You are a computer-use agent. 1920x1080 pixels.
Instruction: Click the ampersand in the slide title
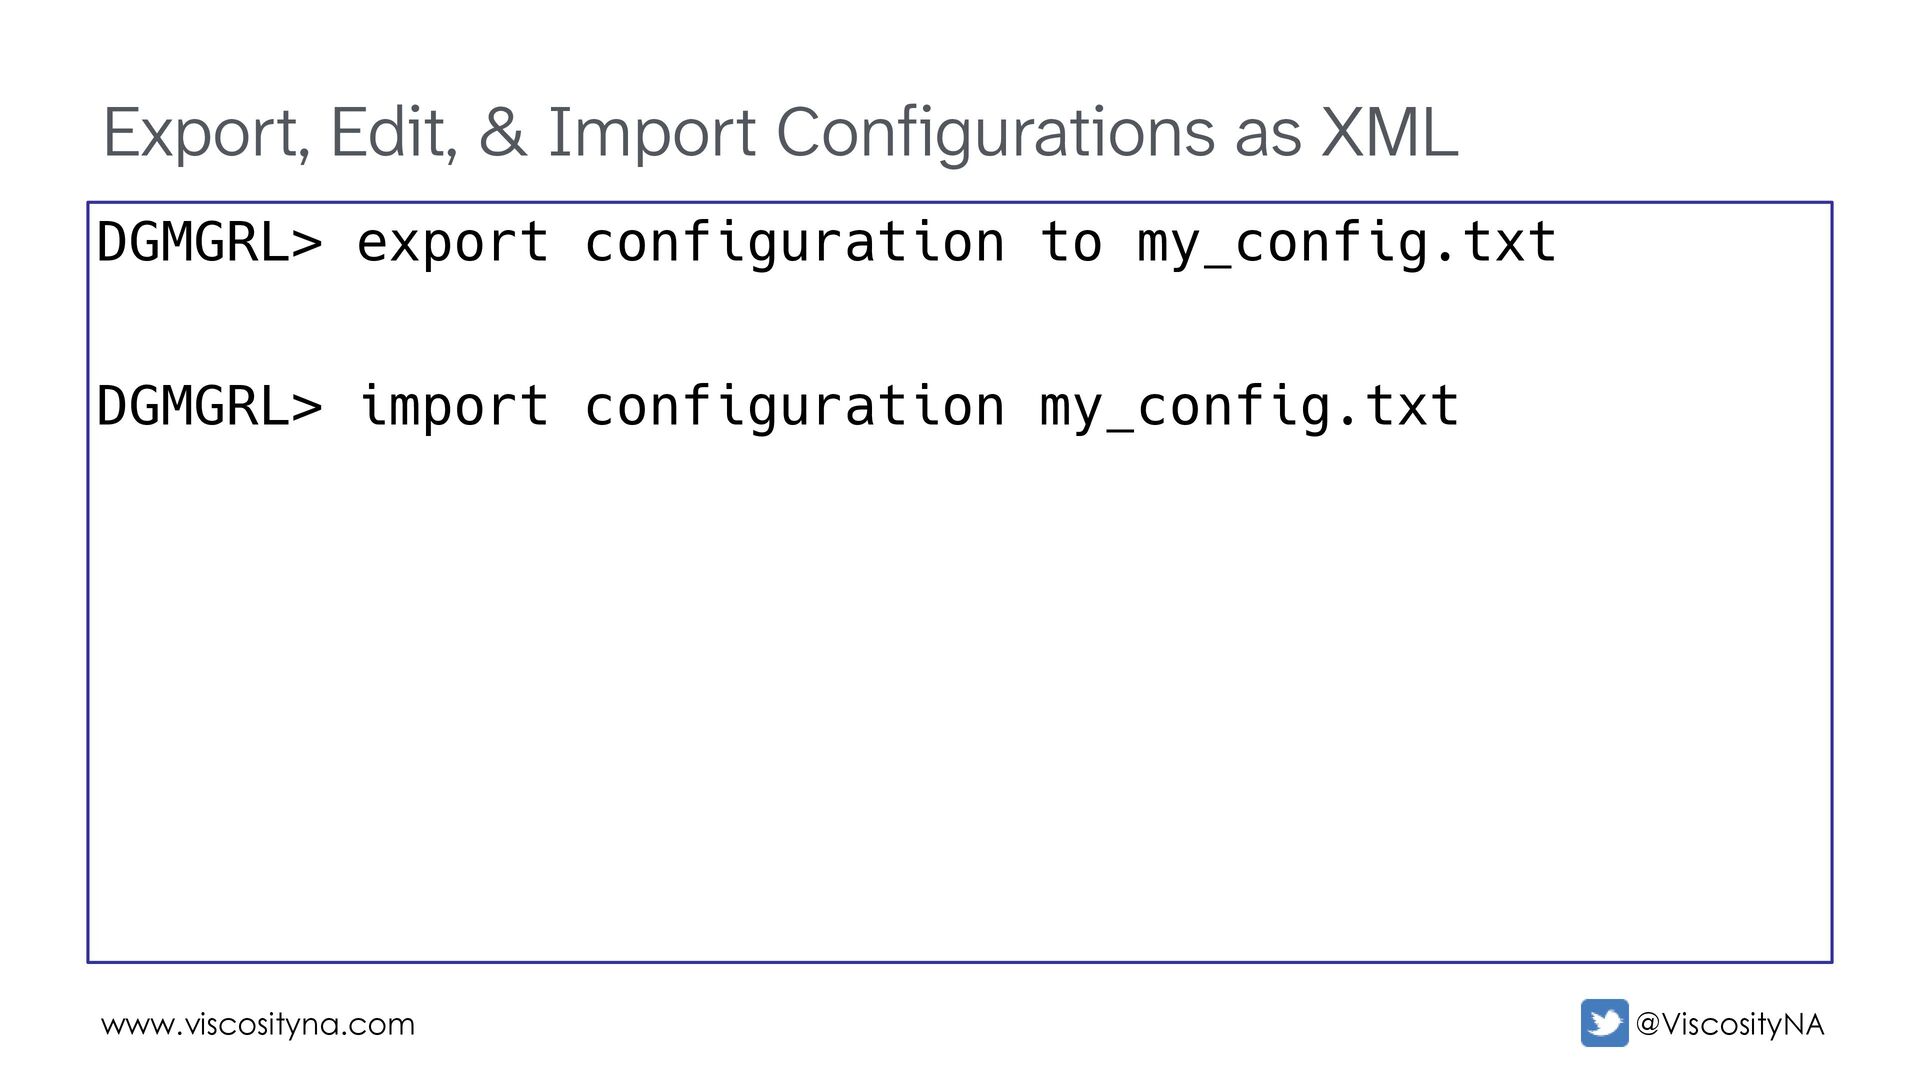[x=502, y=133]
